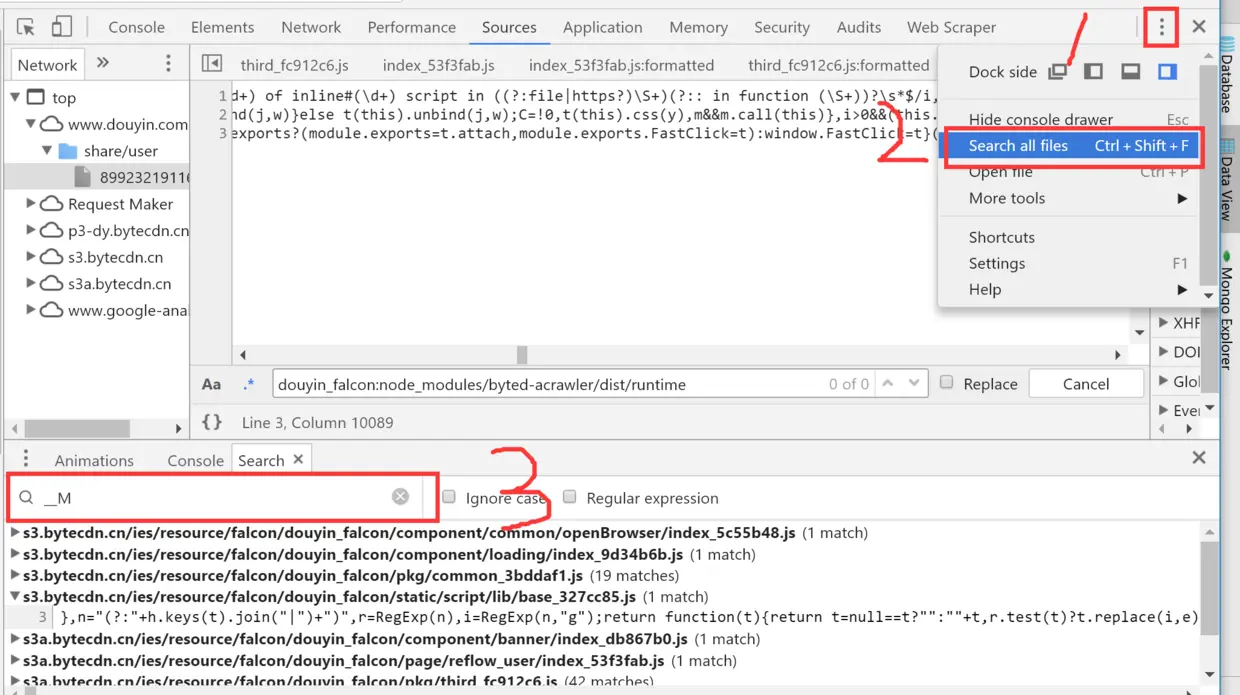Dock DevTools to the right side
This screenshot has width=1240, height=695.
point(1167,71)
